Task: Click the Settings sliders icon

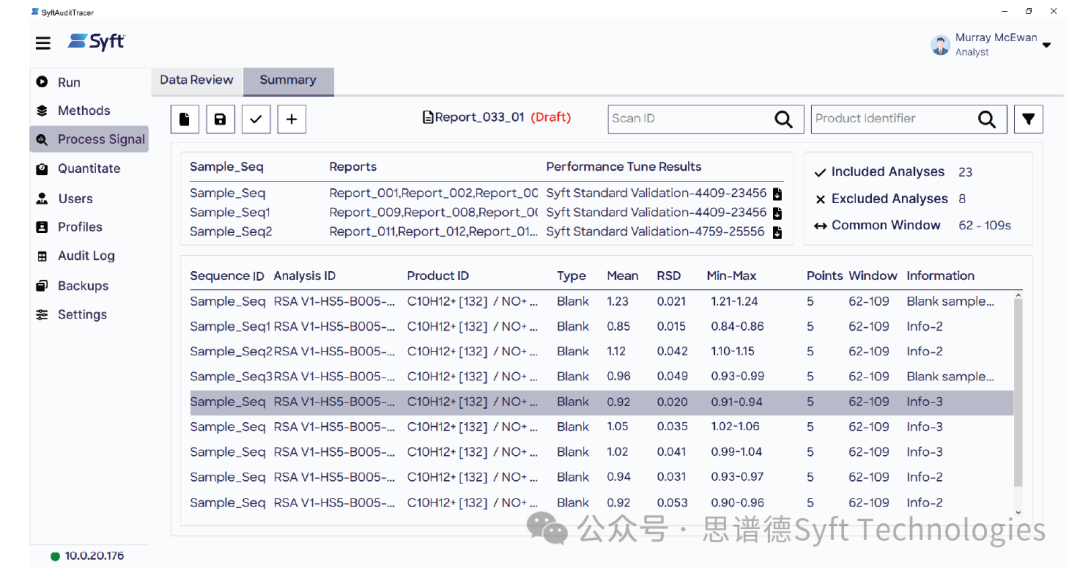Action: [x=42, y=315]
